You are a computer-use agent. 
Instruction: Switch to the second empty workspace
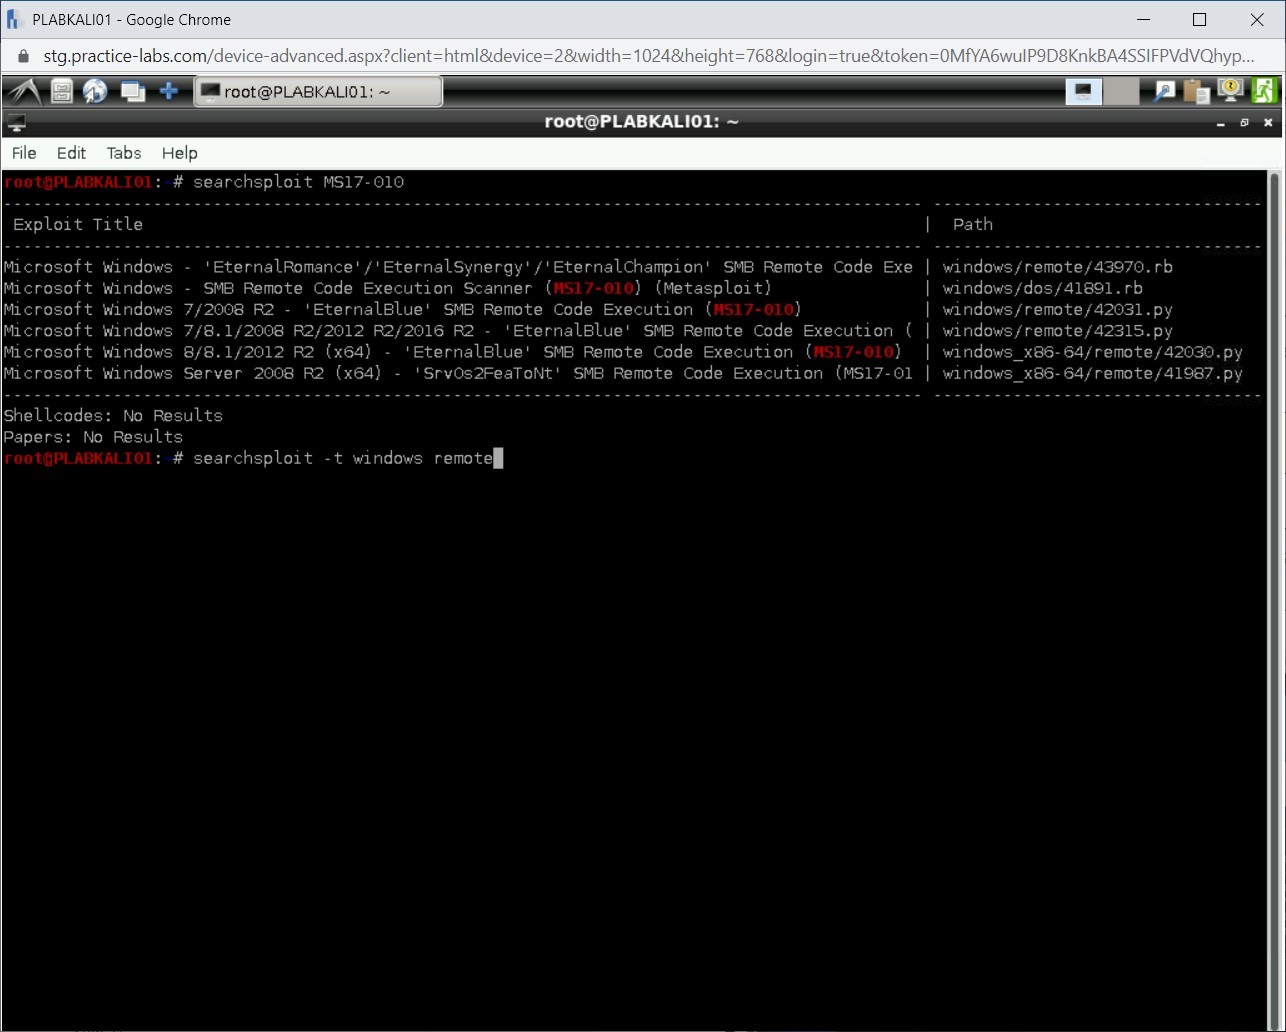tap(1121, 92)
